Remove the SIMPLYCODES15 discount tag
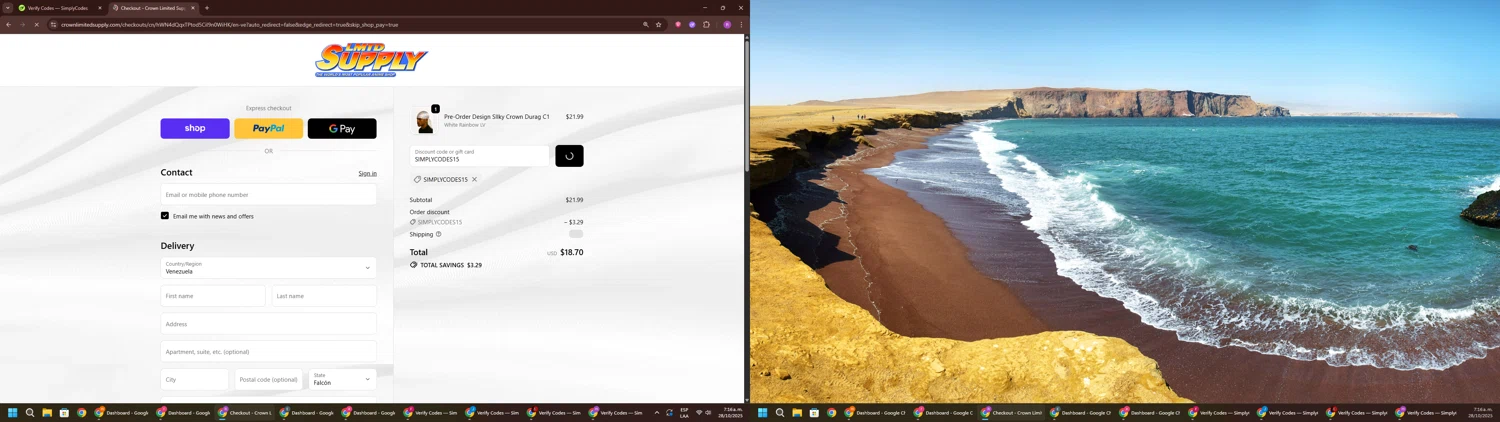This screenshot has width=1500, height=422. pyautogui.click(x=474, y=180)
